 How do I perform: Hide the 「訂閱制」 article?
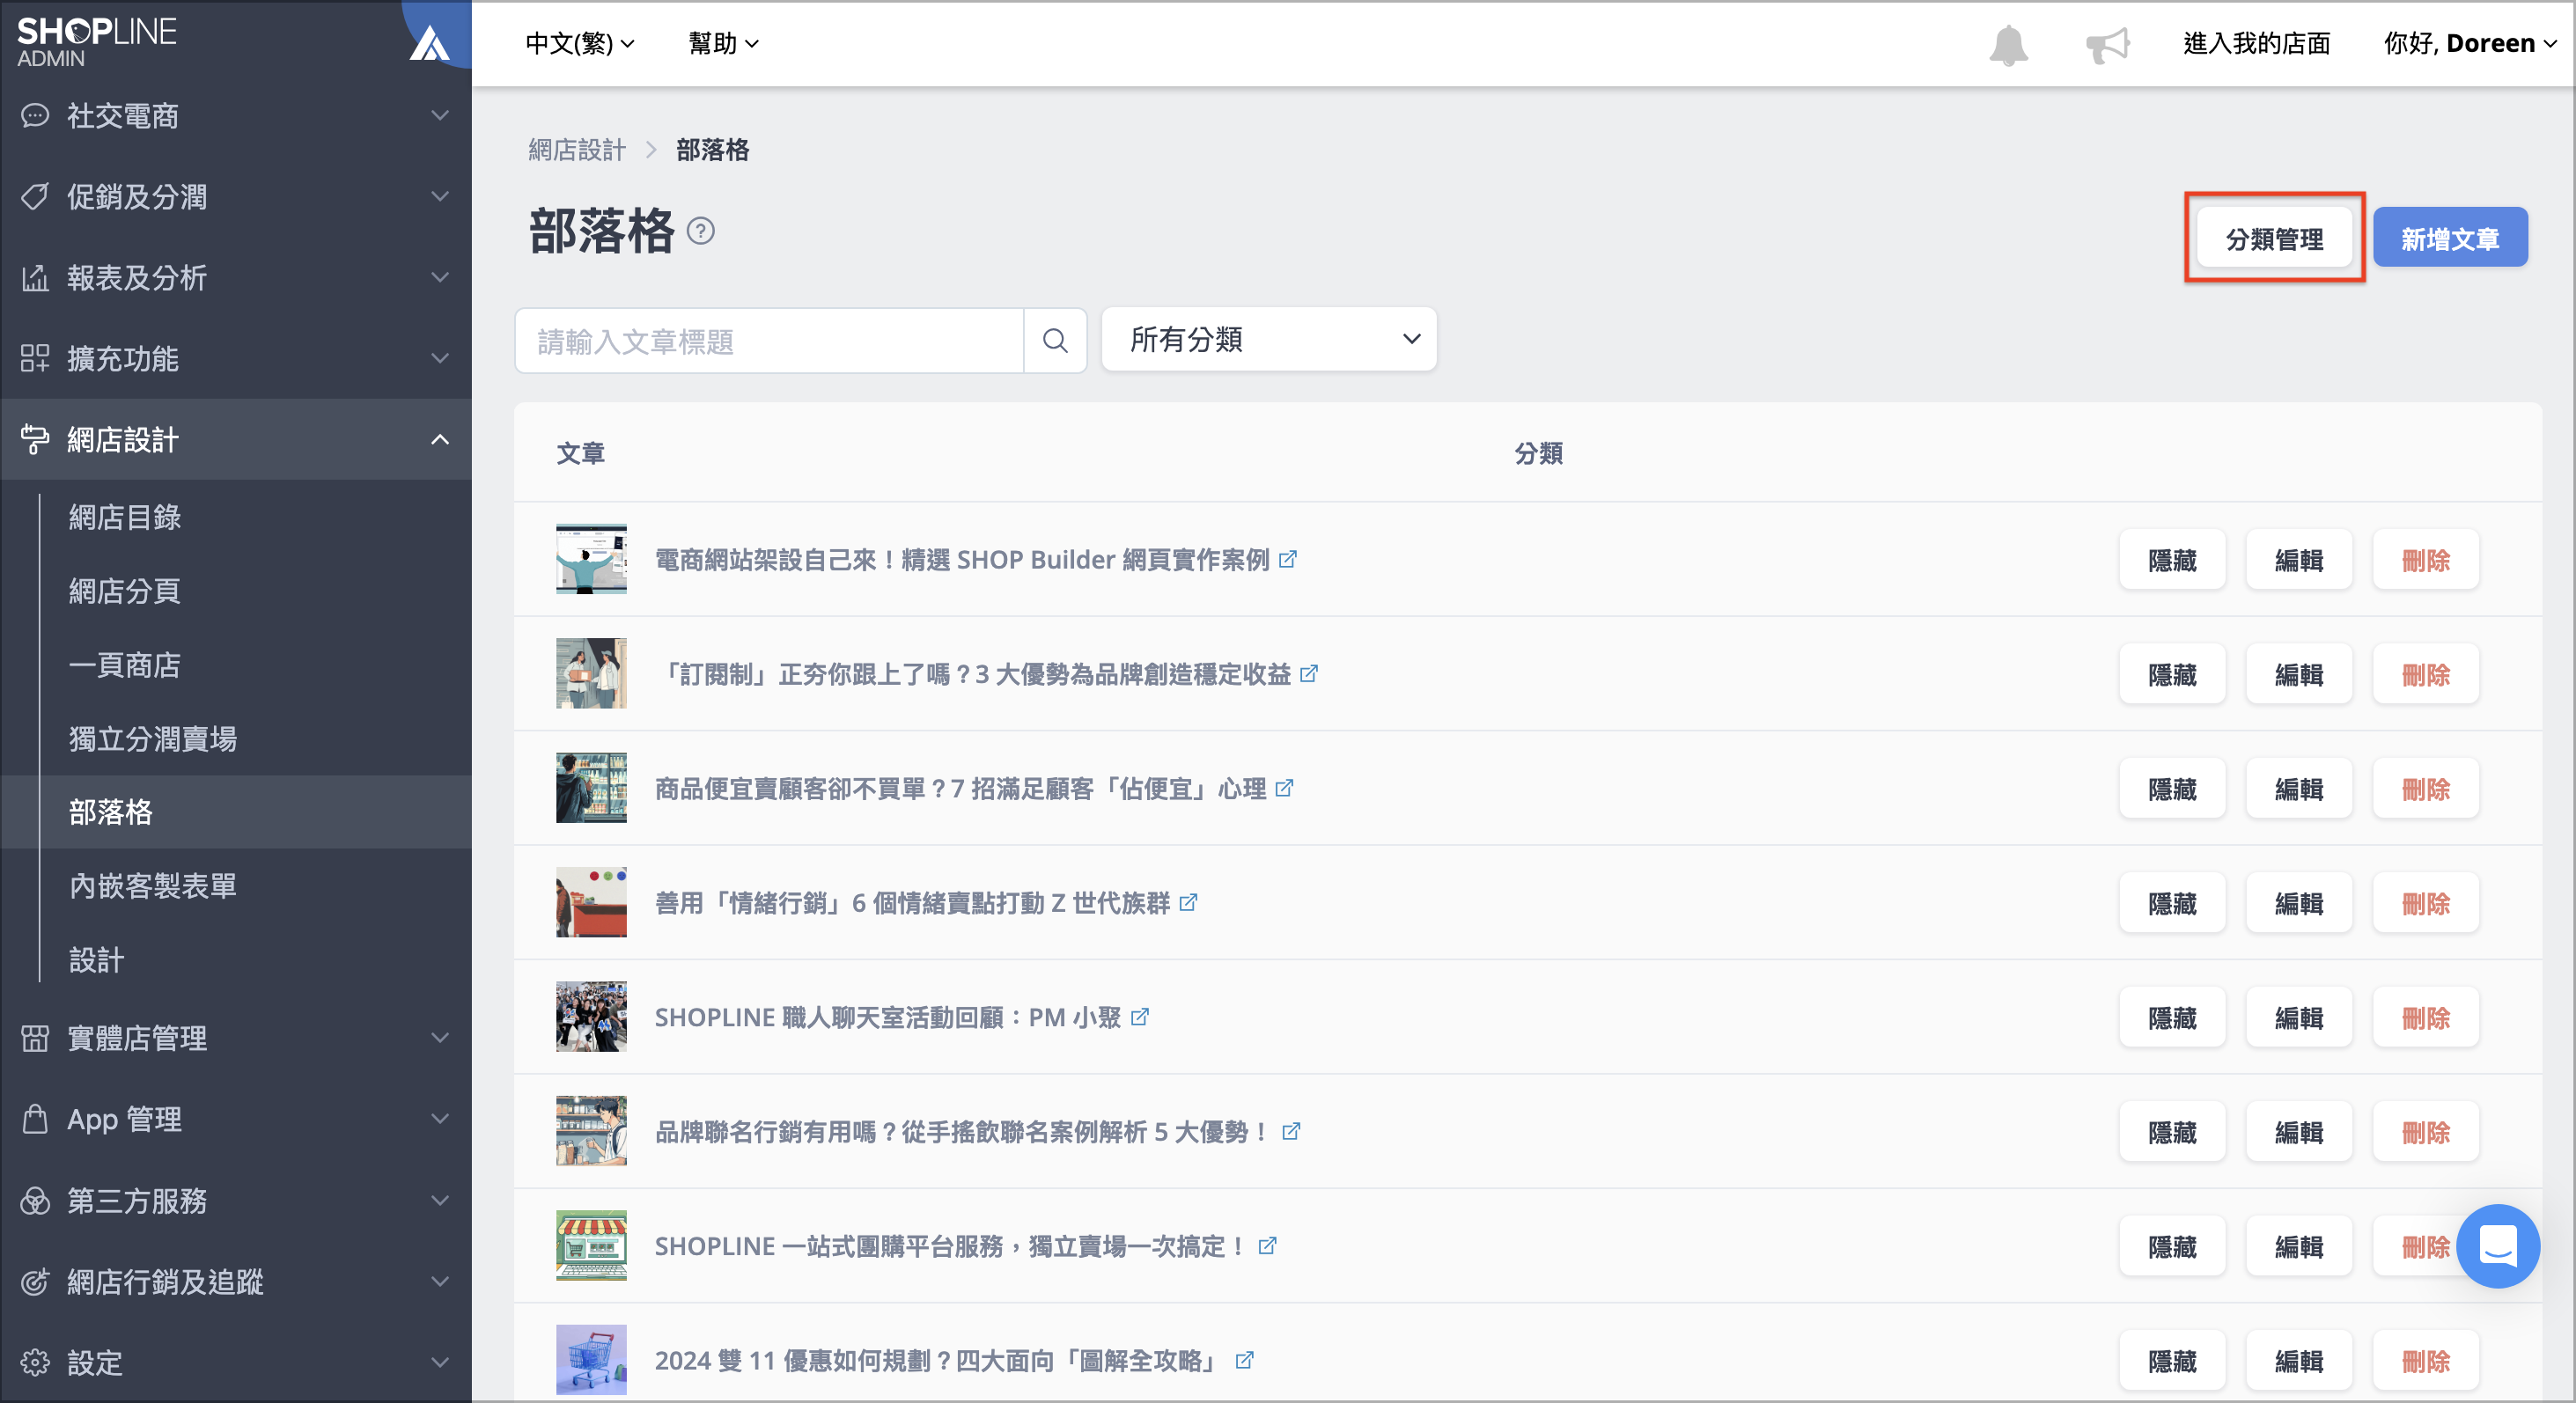click(x=2172, y=675)
